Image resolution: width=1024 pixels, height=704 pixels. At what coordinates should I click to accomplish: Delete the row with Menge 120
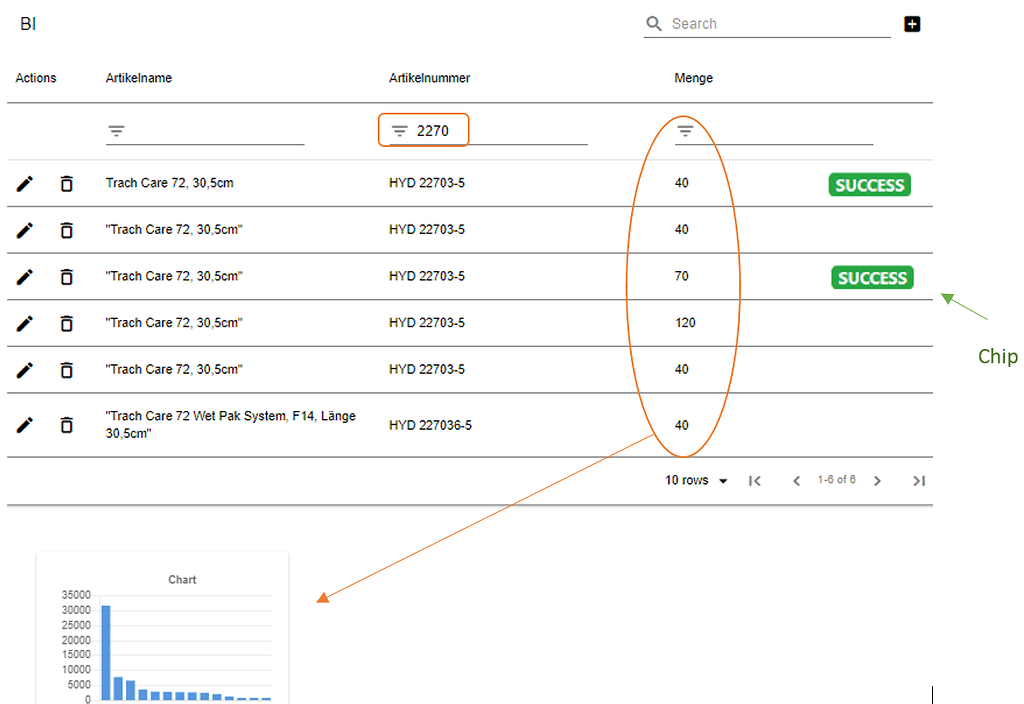pyautogui.click(x=66, y=323)
